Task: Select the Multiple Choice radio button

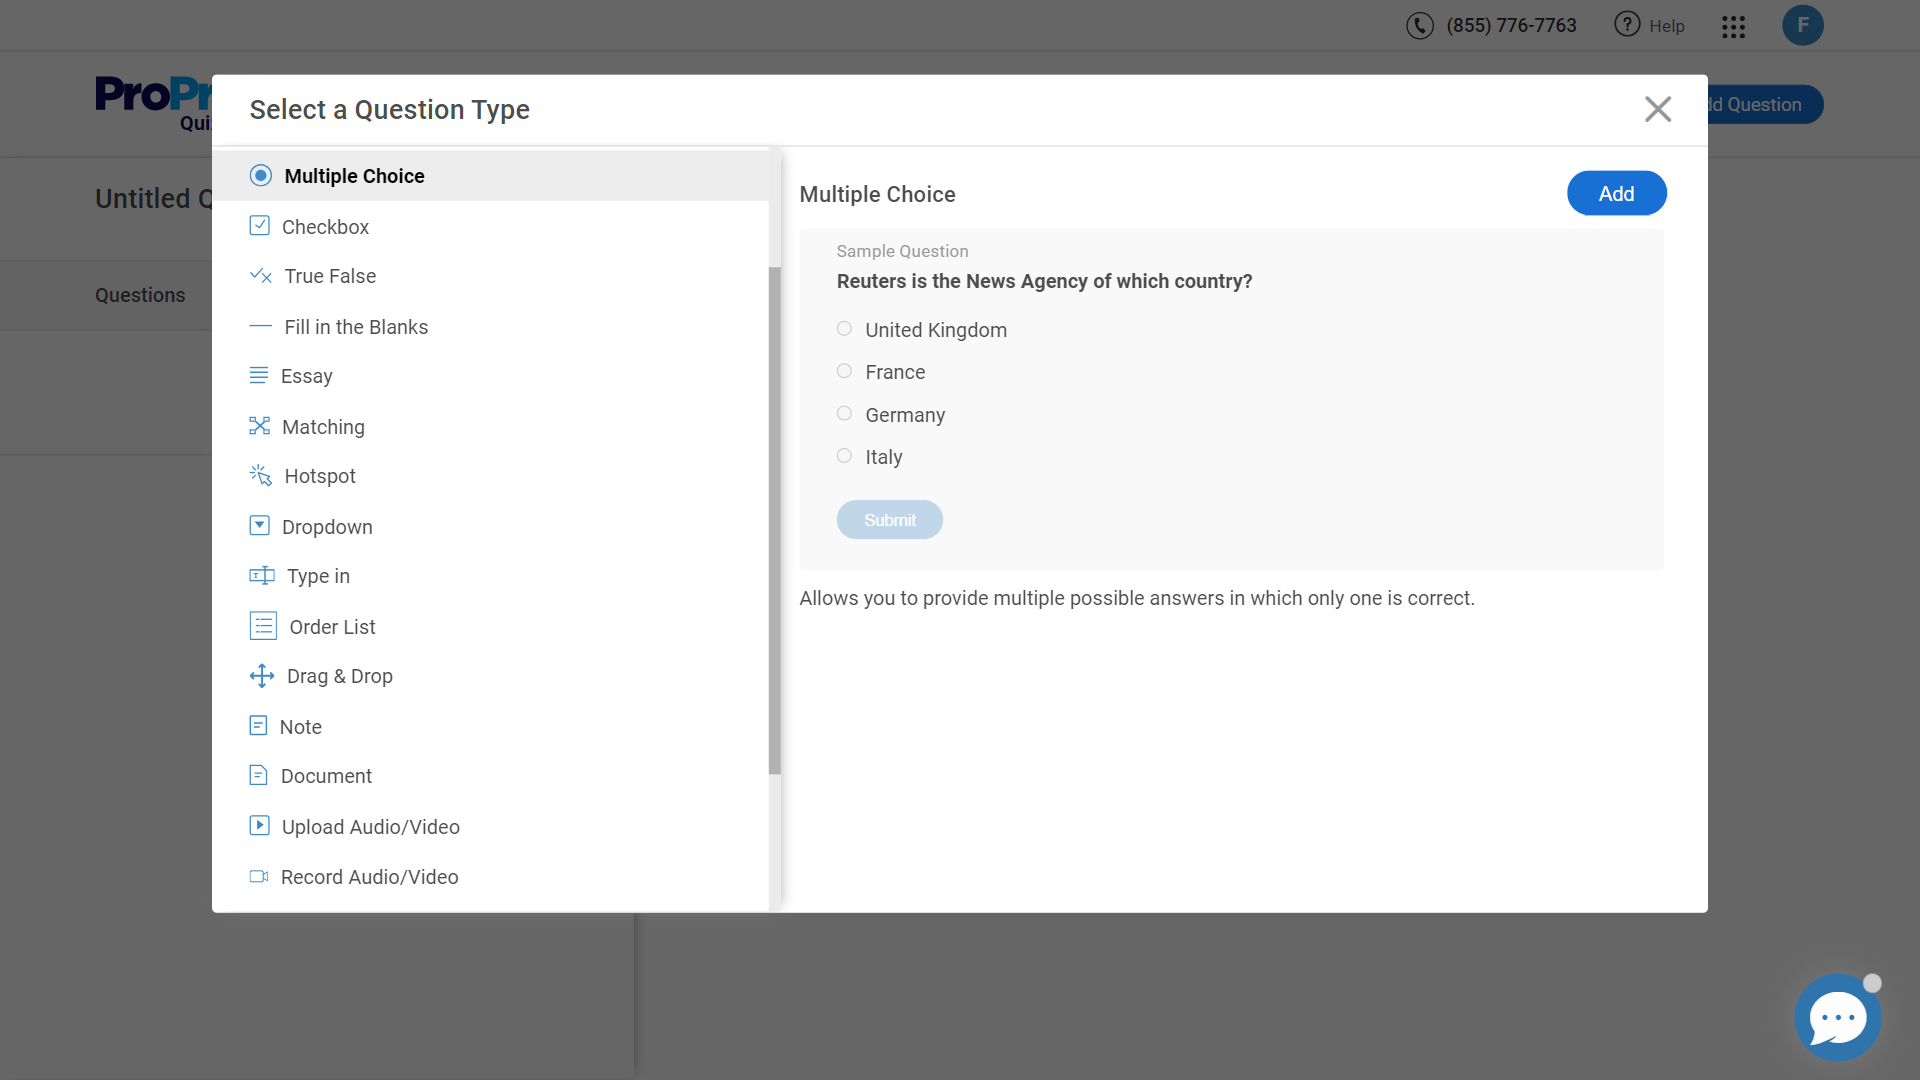Action: point(260,176)
